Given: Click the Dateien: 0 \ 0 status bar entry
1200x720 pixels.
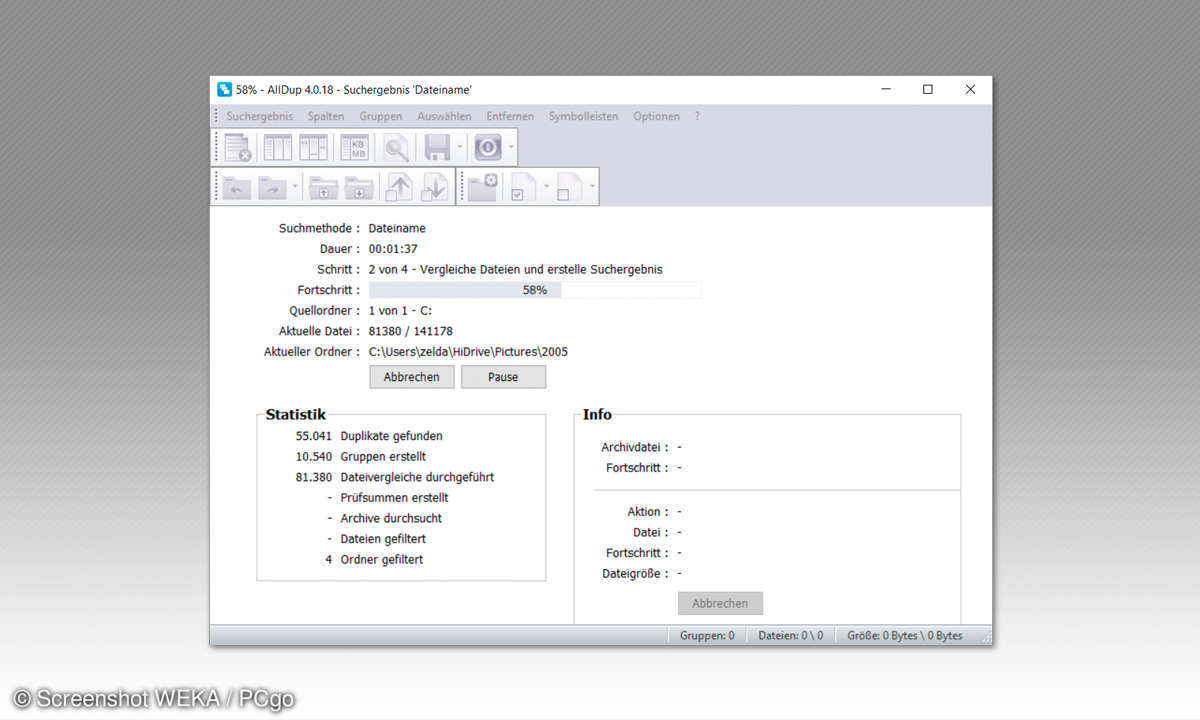Looking at the screenshot, I should tap(791, 635).
